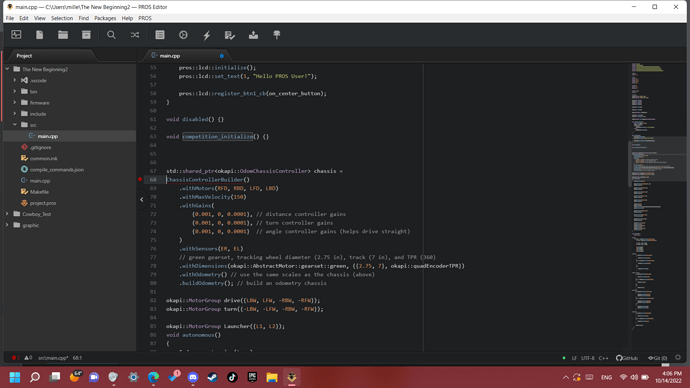Click the red error count in status bar

pos(15,358)
